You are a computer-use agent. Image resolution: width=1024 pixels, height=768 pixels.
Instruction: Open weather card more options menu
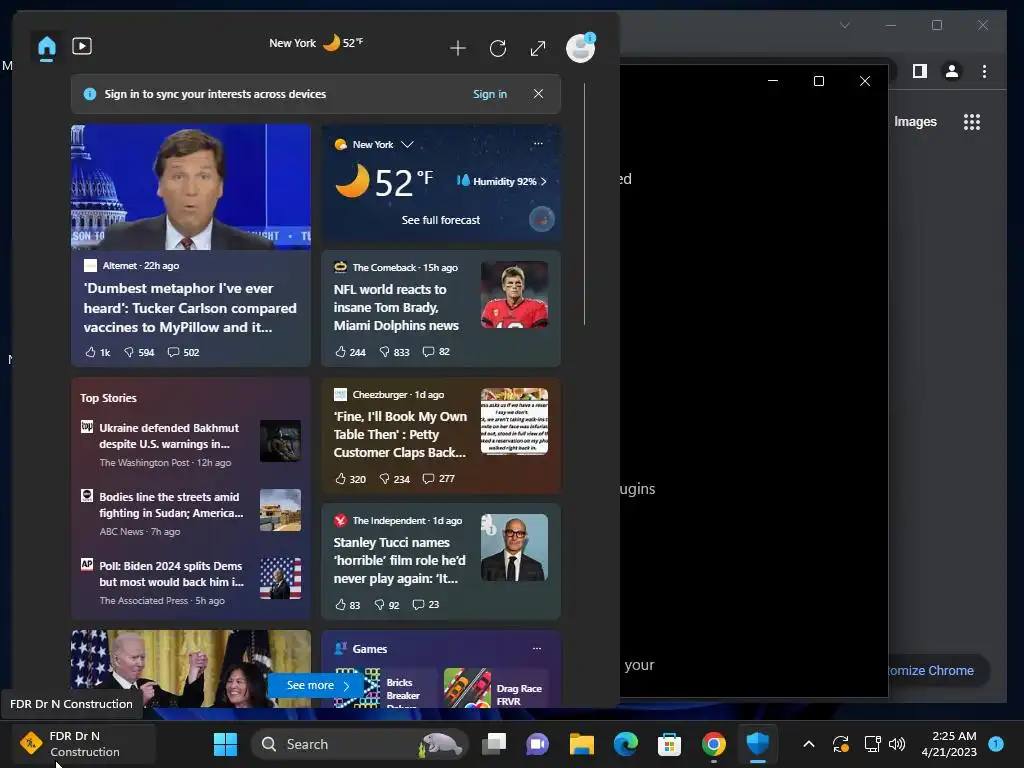538,144
